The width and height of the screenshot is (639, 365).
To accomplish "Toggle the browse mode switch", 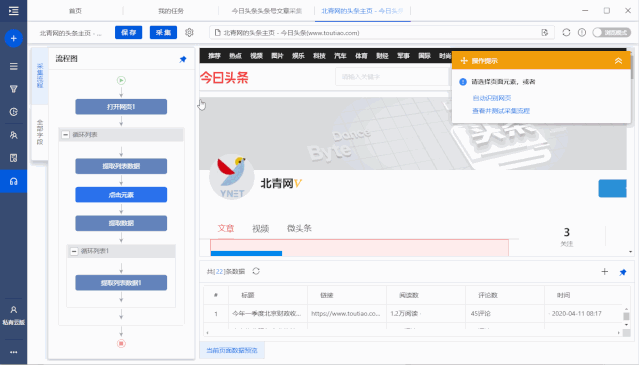I will (611, 33).
